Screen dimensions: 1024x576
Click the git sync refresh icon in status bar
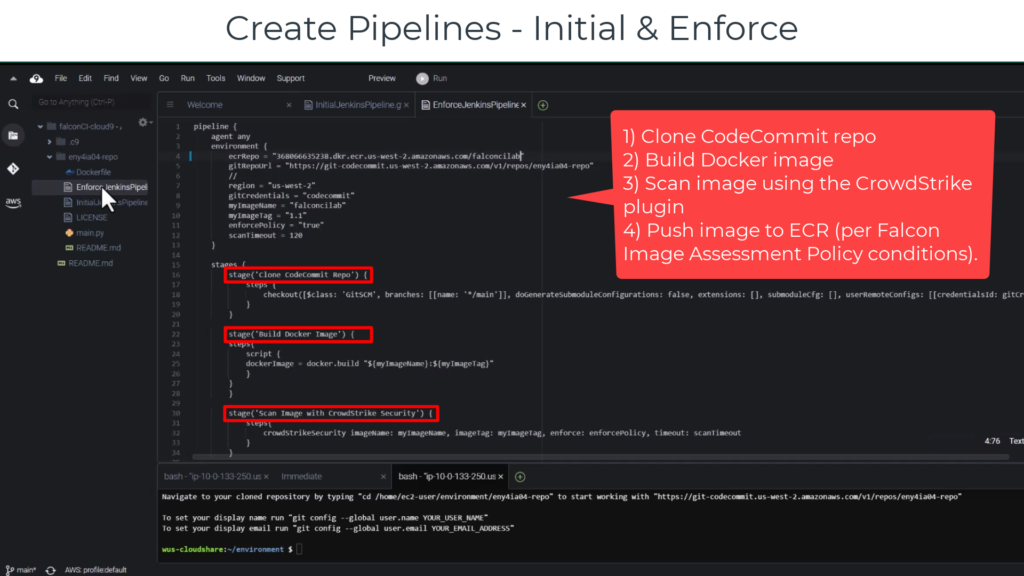coord(50,570)
